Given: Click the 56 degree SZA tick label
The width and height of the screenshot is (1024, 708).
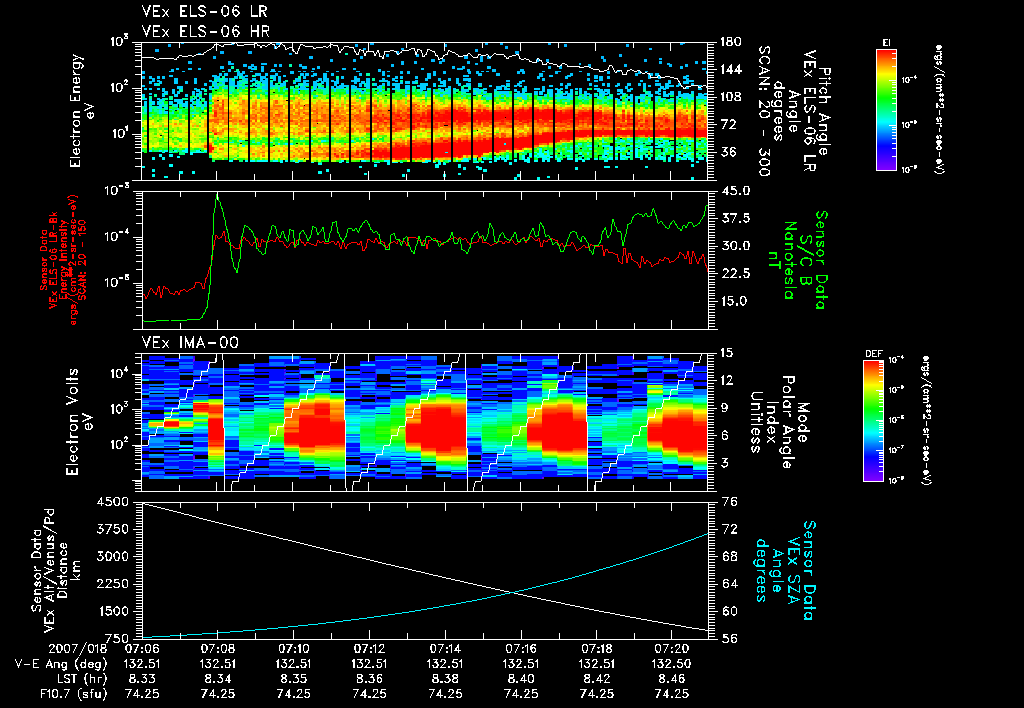Looking at the screenshot, I should tap(729, 639).
